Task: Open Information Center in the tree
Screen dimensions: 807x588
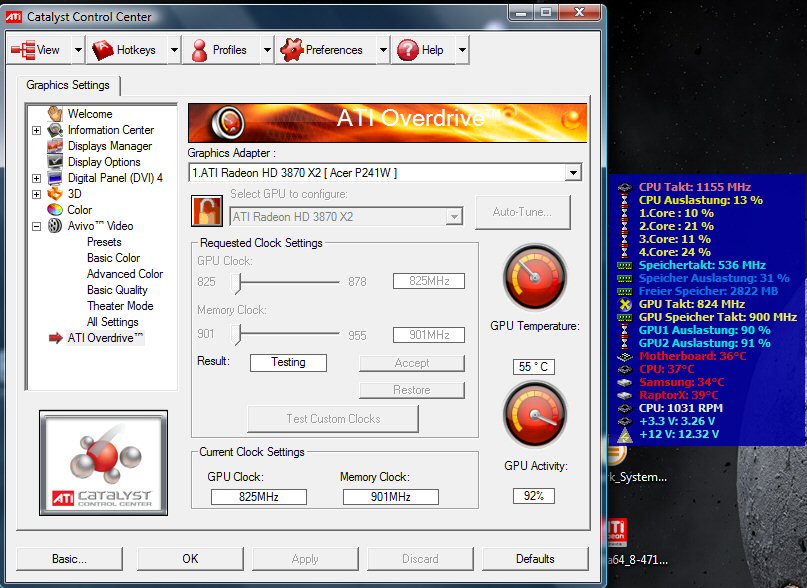Action: pos(111,130)
